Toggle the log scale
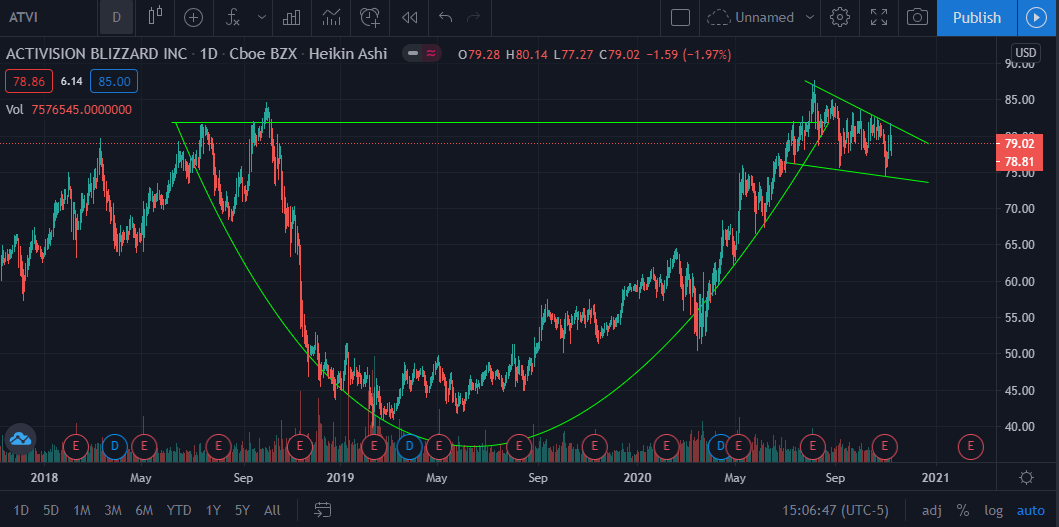1059x527 pixels. (x=993, y=510)
